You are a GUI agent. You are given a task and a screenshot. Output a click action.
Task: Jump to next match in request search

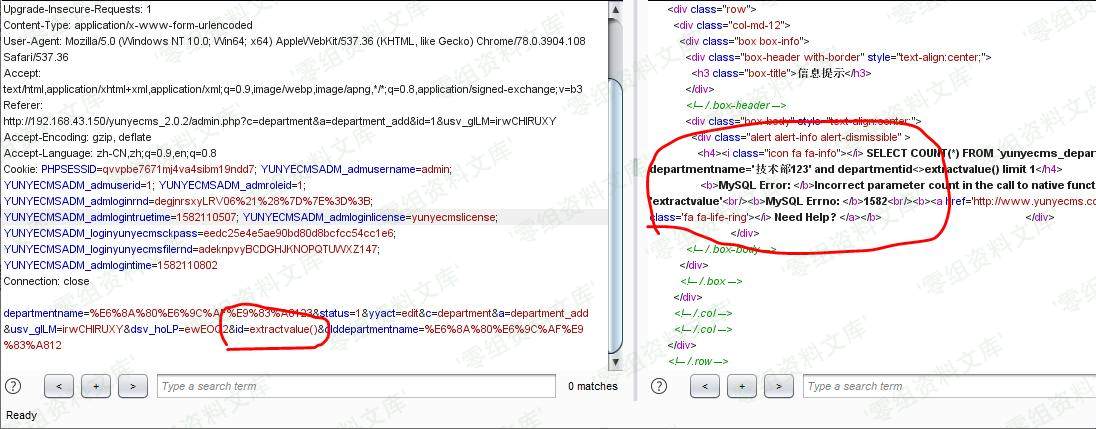pyautogui.click(x=132, y=386)
